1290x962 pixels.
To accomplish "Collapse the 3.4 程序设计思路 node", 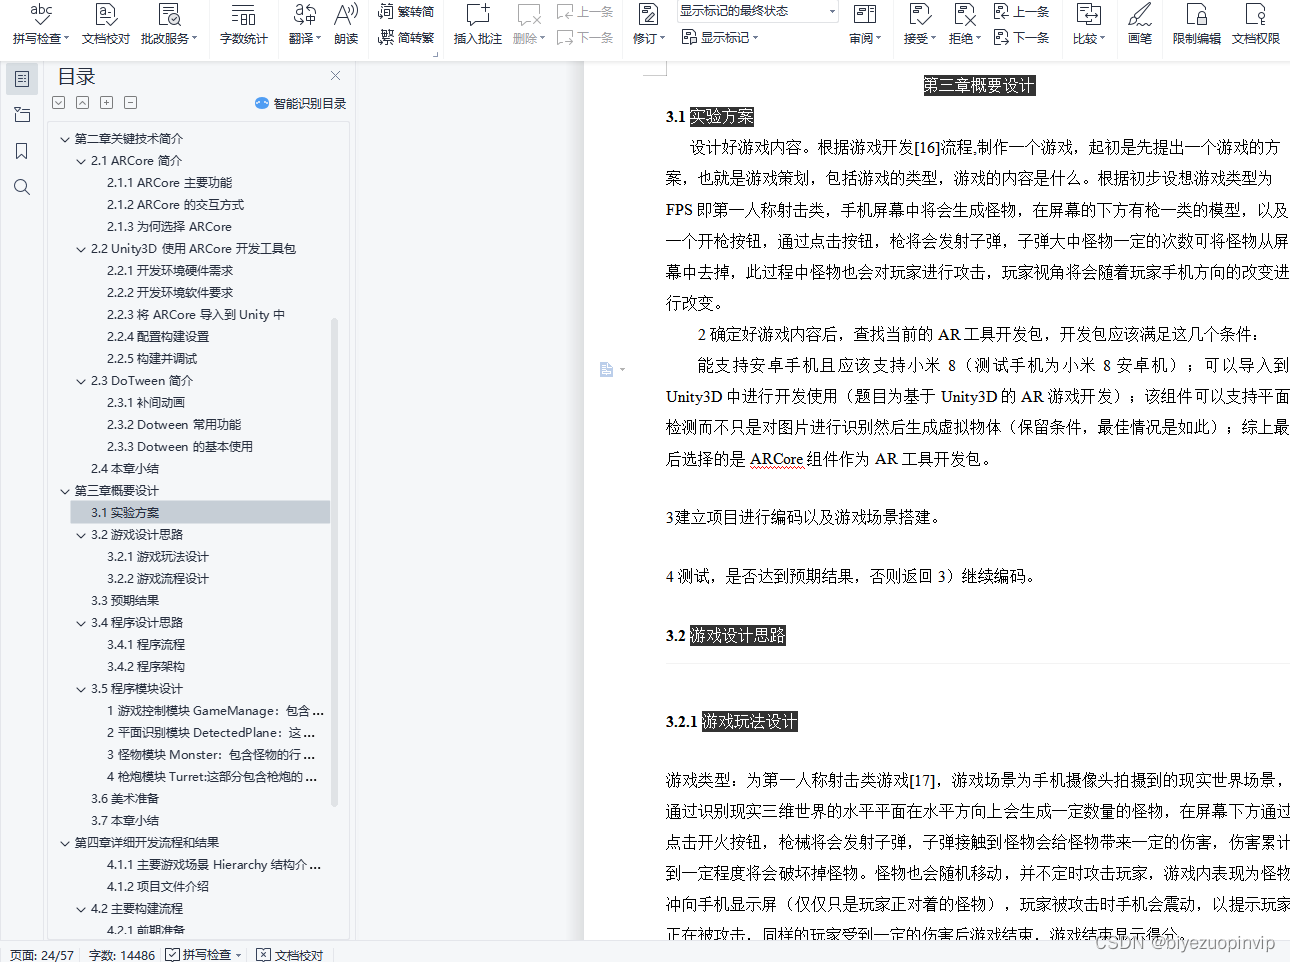I will point(81,623).
